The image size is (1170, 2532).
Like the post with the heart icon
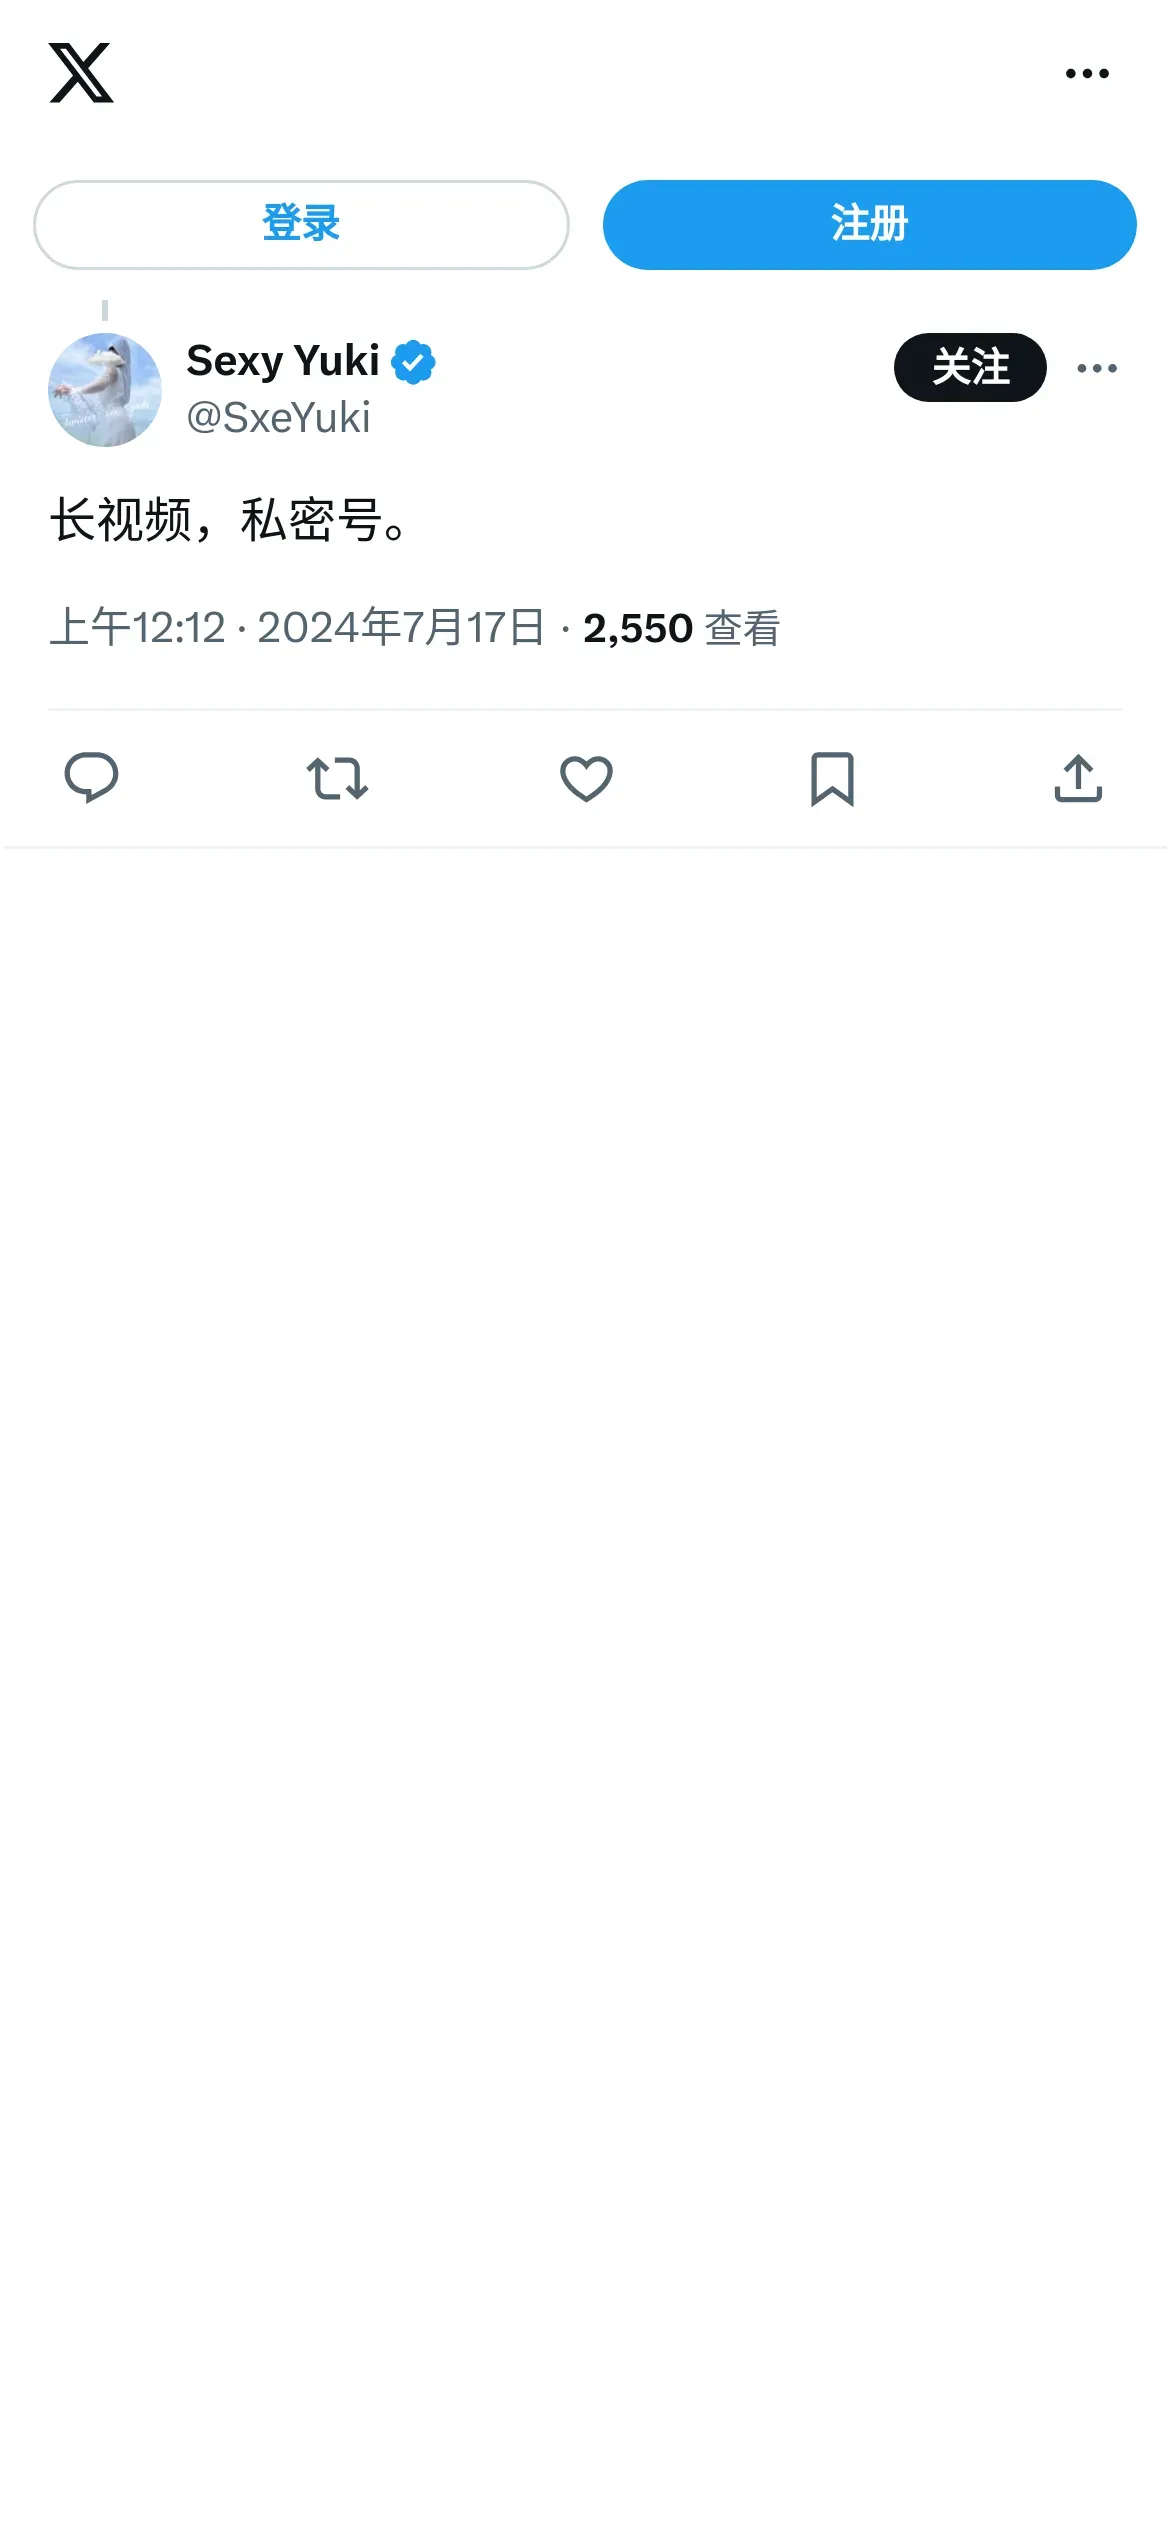click(x=586, y=778)
